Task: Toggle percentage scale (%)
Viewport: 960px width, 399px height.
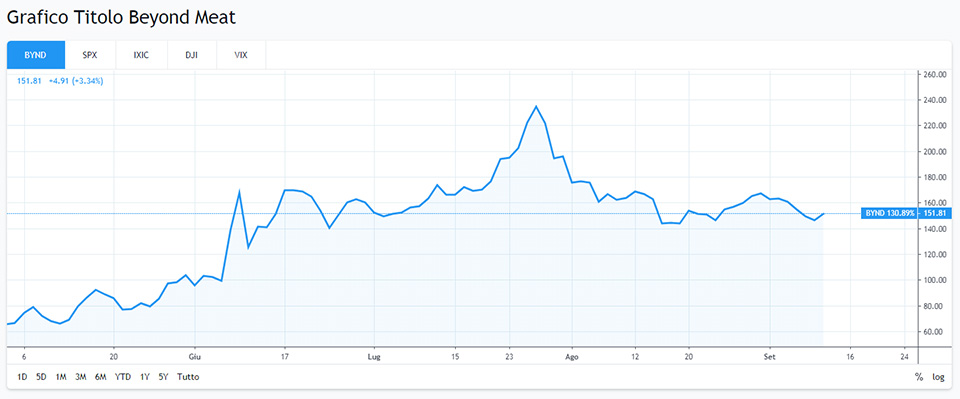Action: (x=919, y=377)
